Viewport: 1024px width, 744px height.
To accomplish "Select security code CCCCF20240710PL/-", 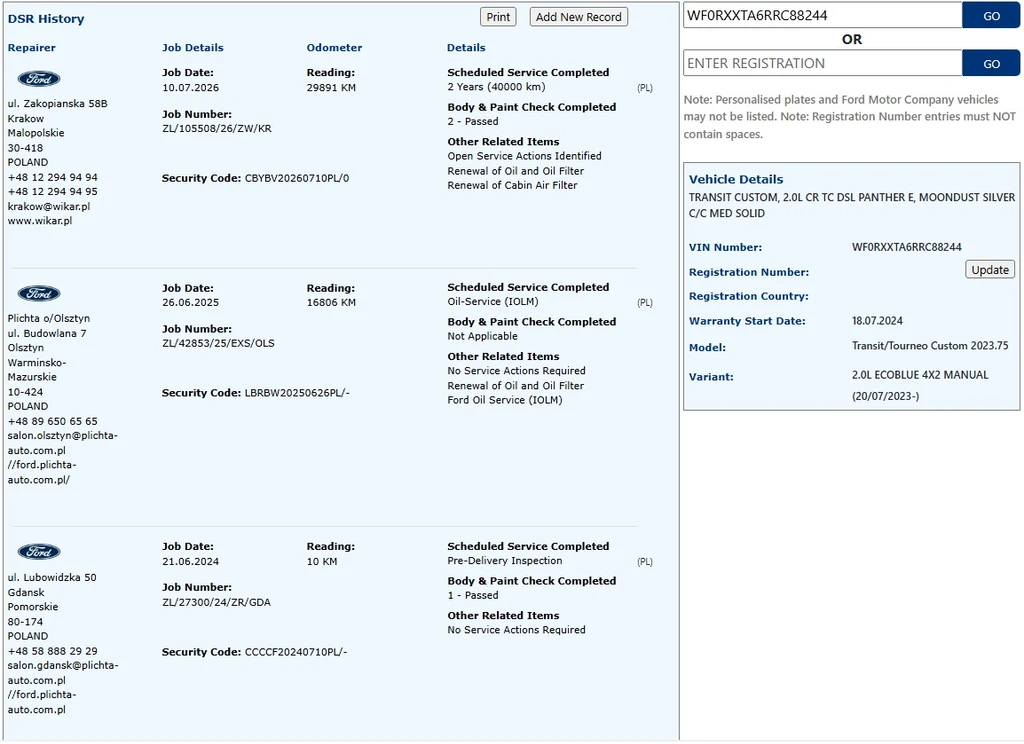I will point(296,653).
